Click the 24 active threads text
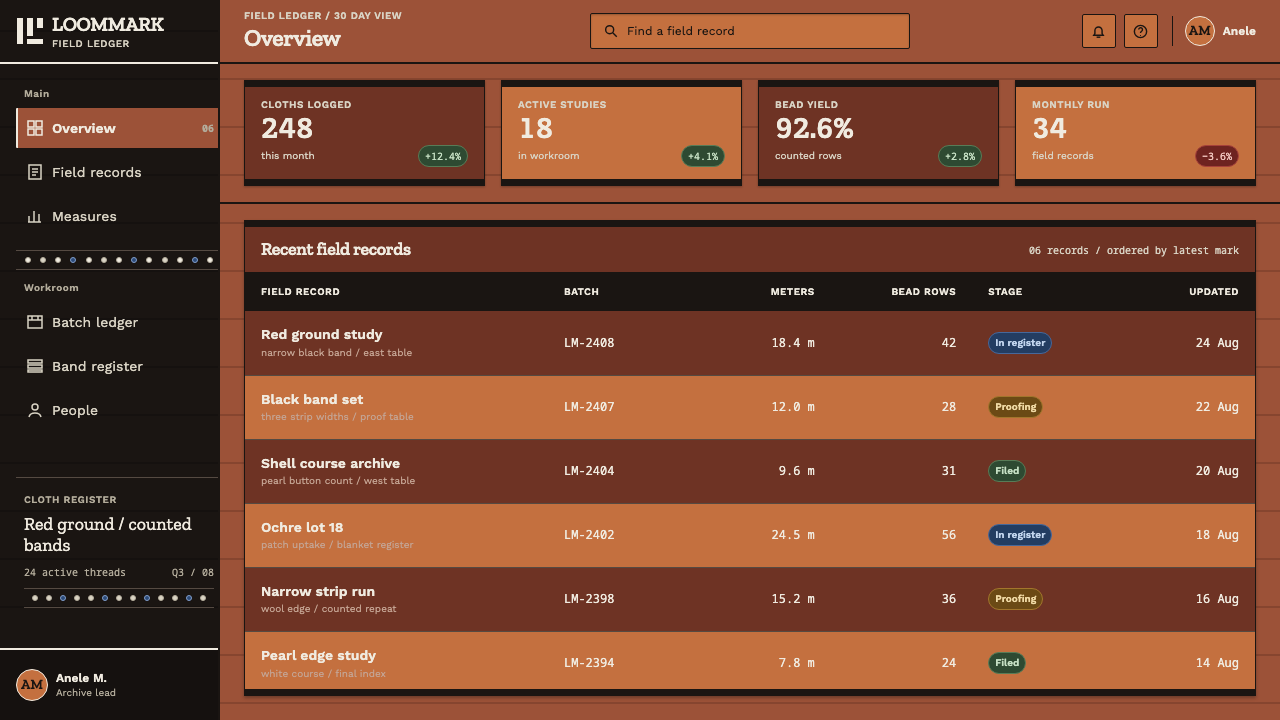1280x720 pixels. (75, 573)
